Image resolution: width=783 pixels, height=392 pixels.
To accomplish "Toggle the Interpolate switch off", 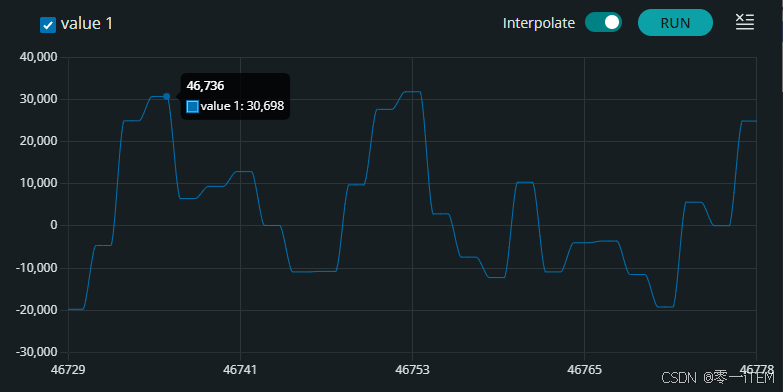I will pos(603,22).
